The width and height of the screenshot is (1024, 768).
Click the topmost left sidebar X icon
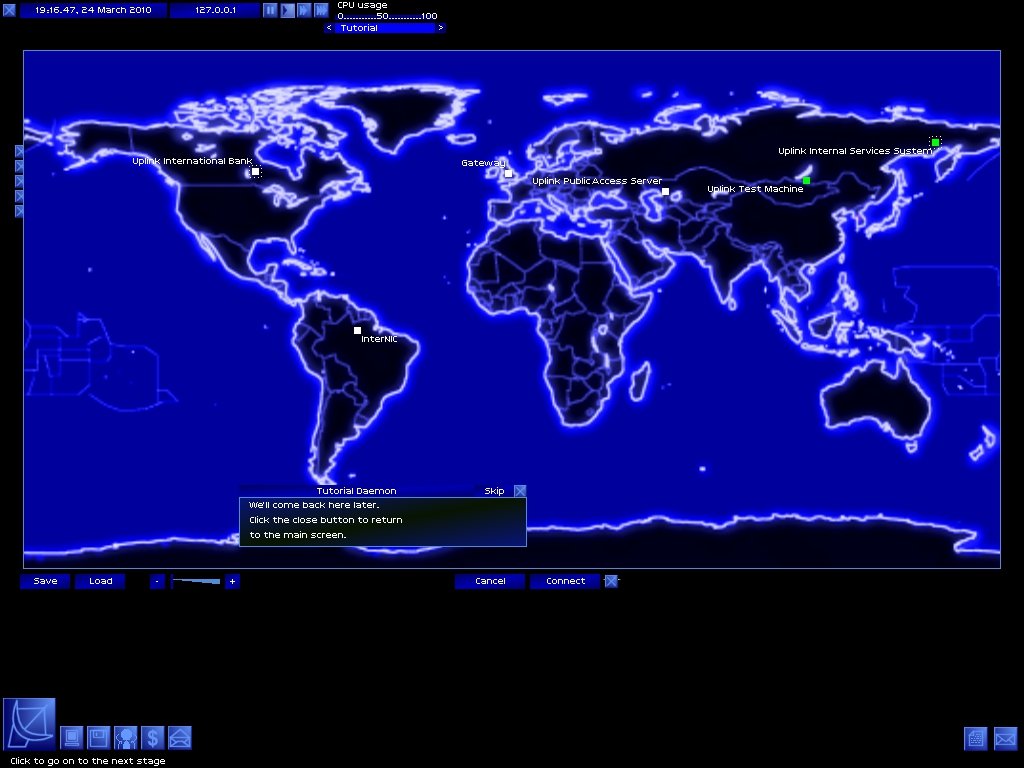coord(19,151)
